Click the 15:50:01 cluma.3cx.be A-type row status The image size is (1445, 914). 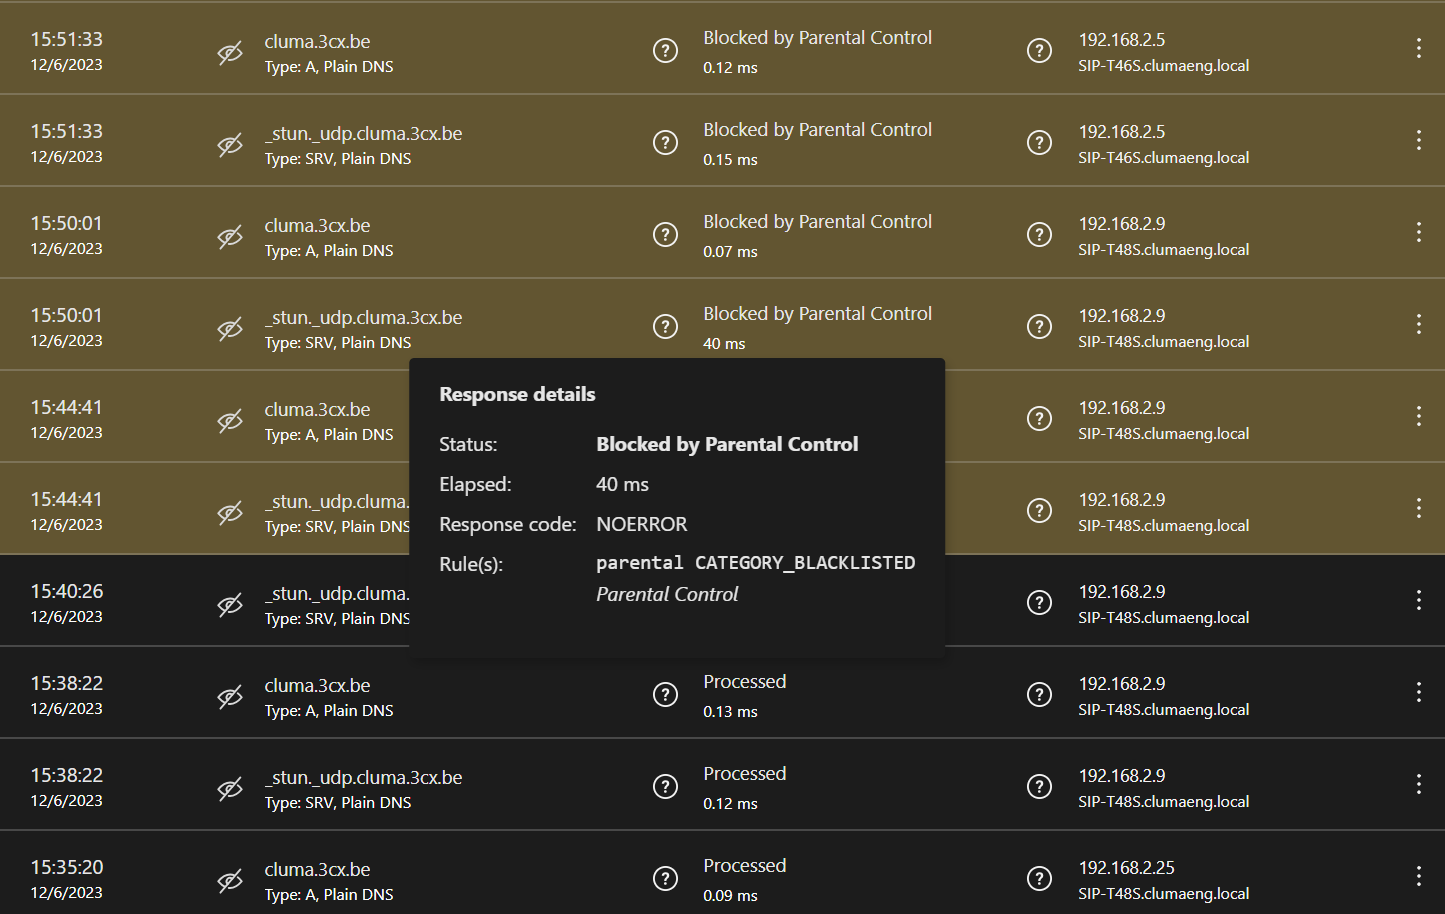tap(817, 222)
